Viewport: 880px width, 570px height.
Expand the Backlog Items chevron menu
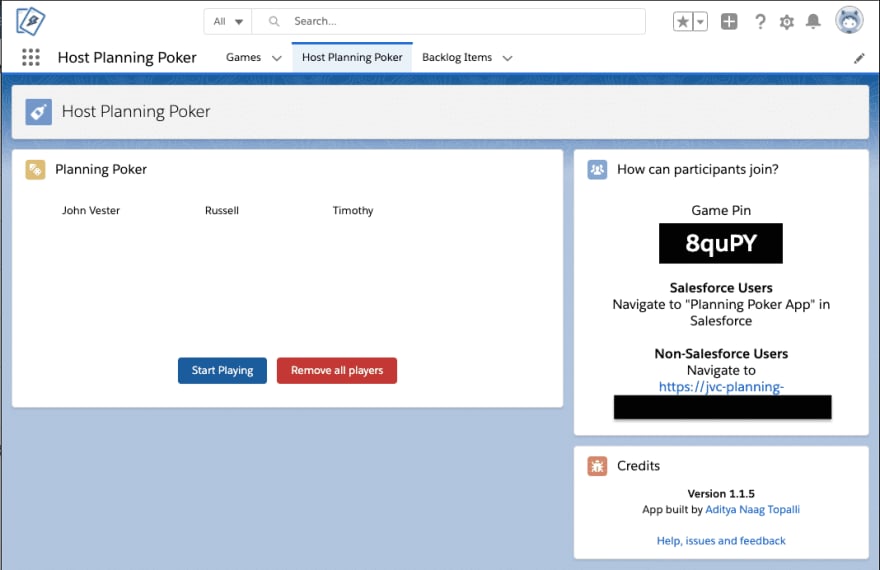tap(507, 58)
